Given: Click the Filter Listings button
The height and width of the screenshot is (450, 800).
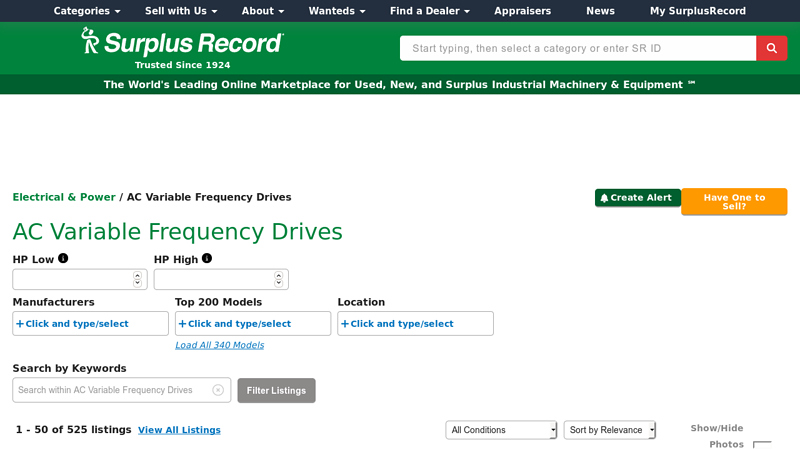Looking at the screenshot, I should (276, 390).
